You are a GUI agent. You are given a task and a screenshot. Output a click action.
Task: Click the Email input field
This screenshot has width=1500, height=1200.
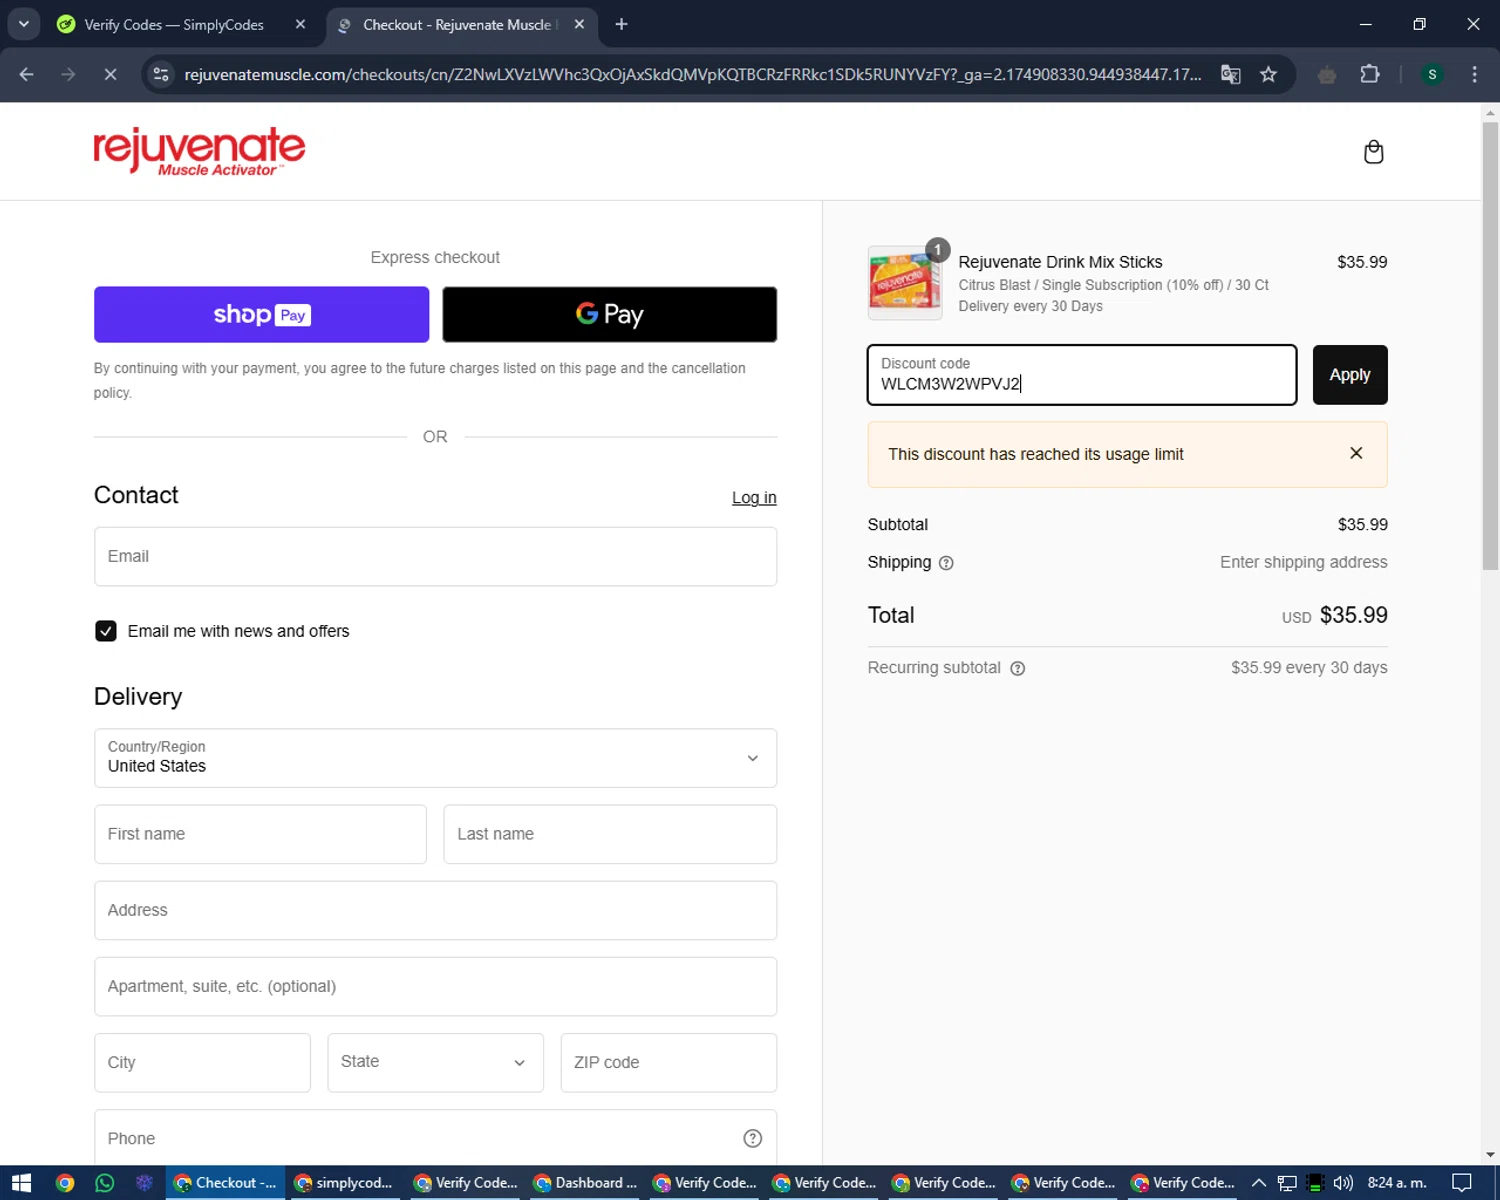coord(435,556)
